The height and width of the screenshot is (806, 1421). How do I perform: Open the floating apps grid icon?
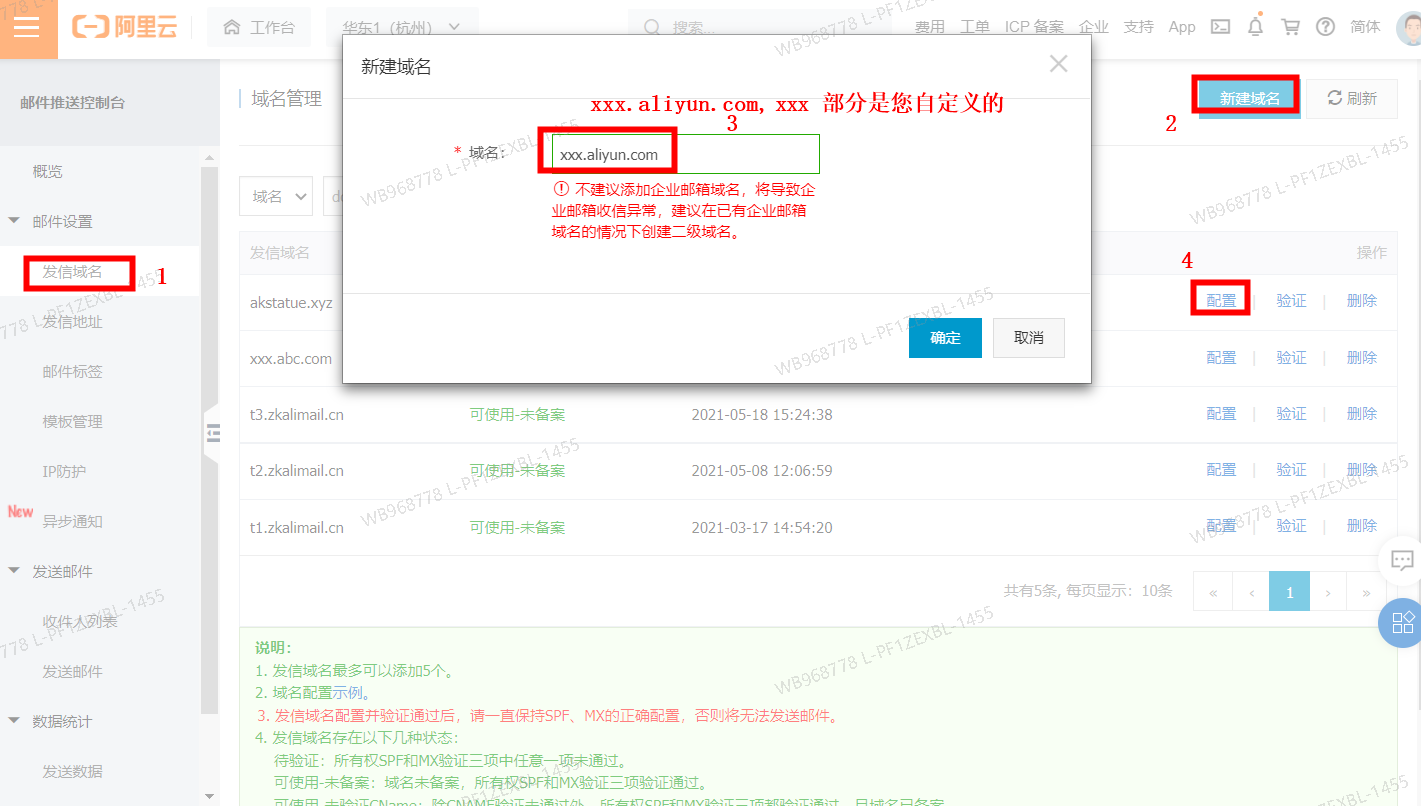click(x=1401, y=623)
